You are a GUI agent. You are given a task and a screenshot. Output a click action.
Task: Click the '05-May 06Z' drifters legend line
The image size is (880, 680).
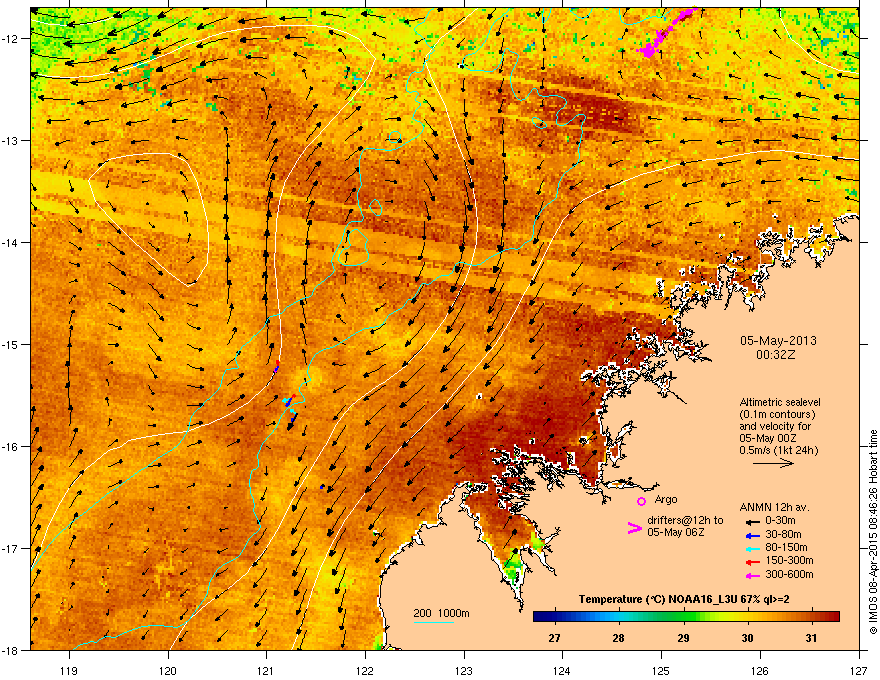point(676,532)
